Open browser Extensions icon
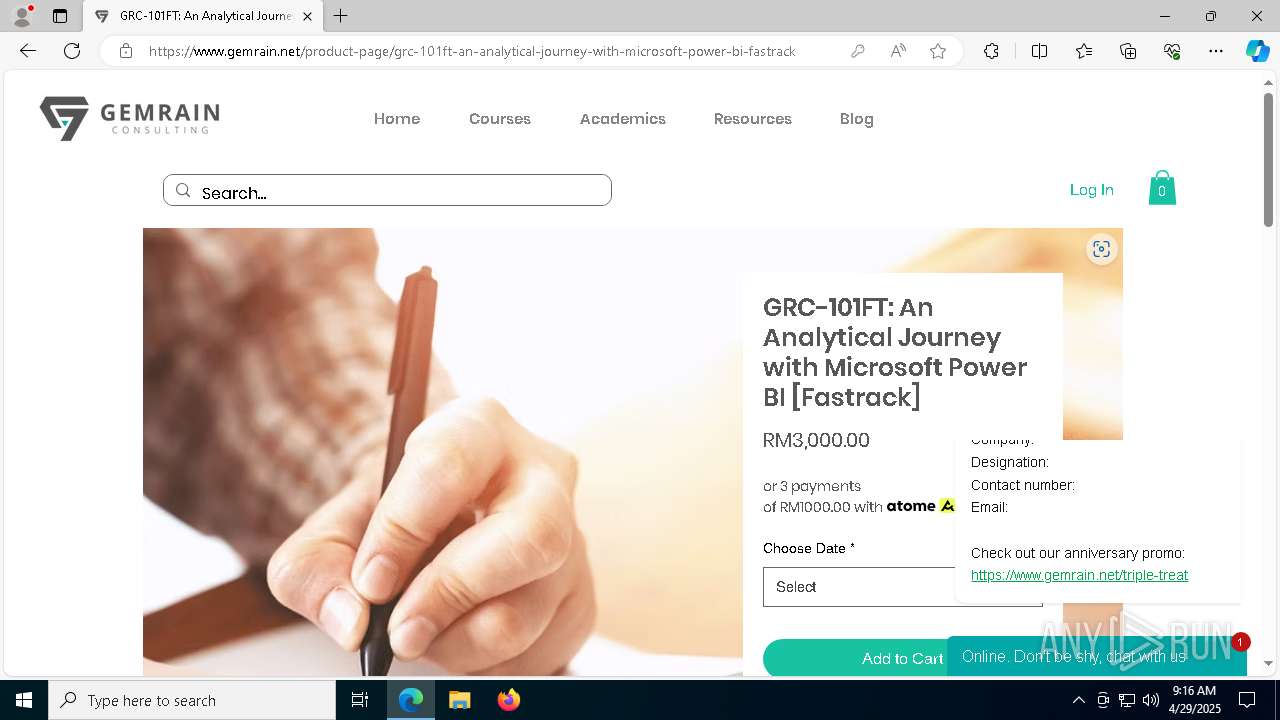Viewport: 1280px width, 720px height. pyautogui.click(x=991, y=51)
